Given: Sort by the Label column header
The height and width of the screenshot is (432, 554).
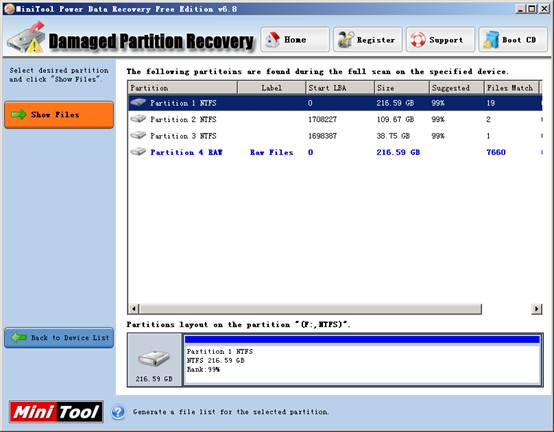Looking at the screenshot, I should point(271,88).
